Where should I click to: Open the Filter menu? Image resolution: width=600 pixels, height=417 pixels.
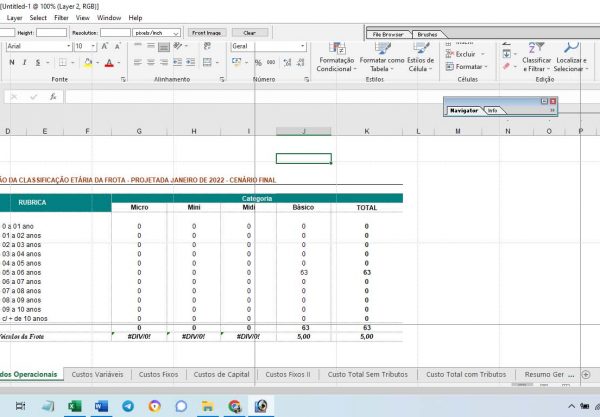pyautogui.click(x=62, y=18)
